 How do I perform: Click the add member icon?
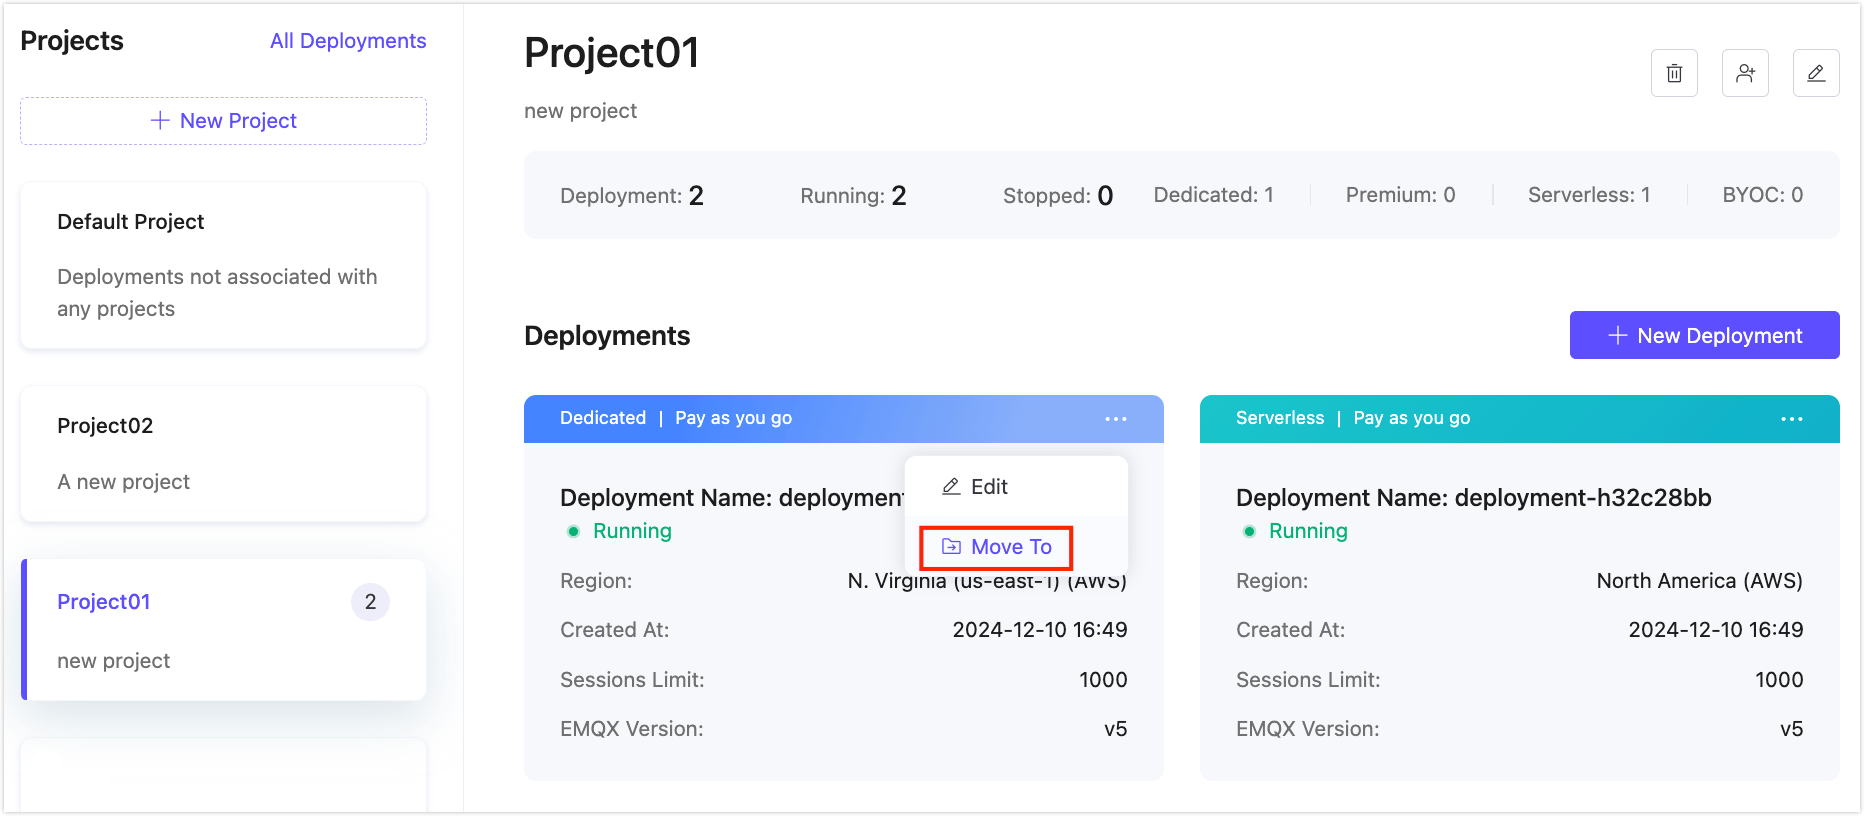1745,73
